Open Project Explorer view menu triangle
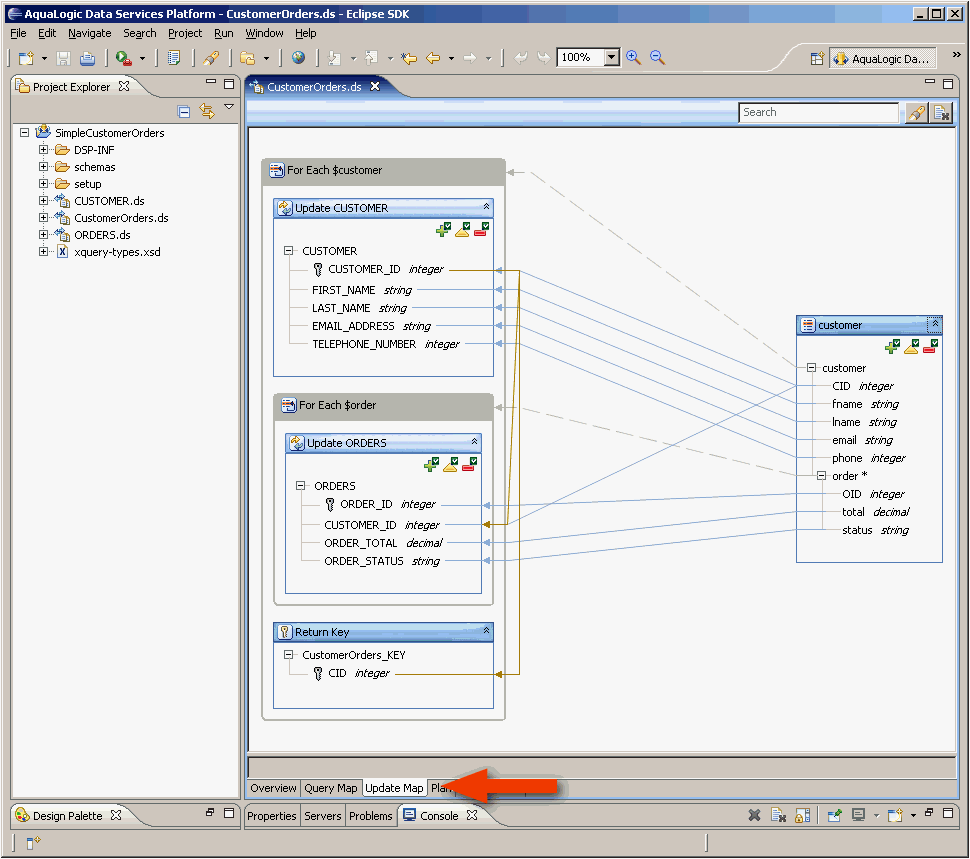The image size is (970, 859). coord(229,107)
